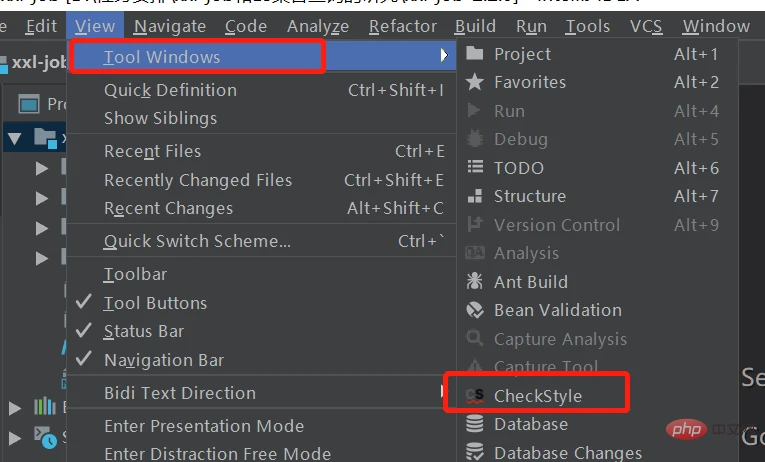Open the Database cylinder icon
This screenshot has width=765, height=462.
coord(474,424)
